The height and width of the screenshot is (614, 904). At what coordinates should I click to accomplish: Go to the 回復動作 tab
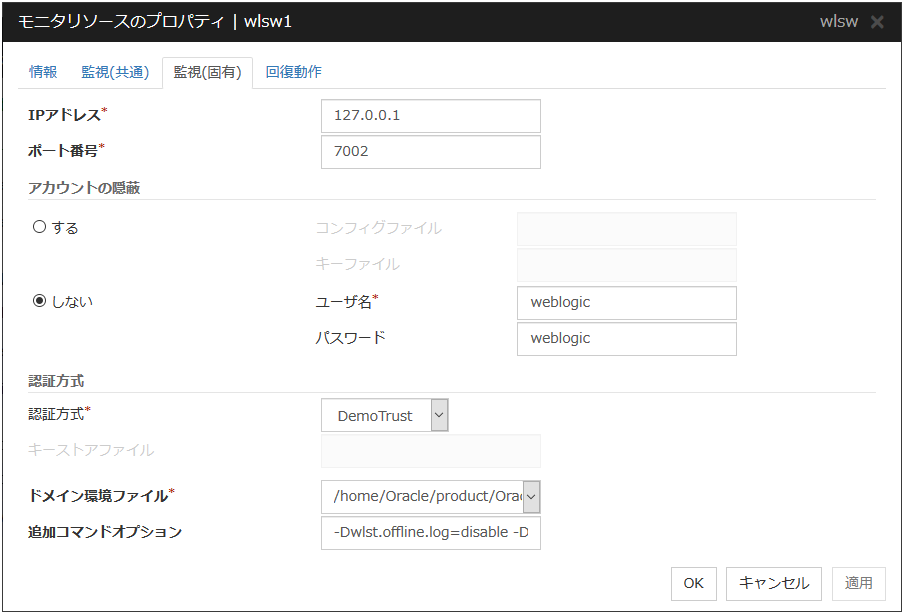click(293, 72)
